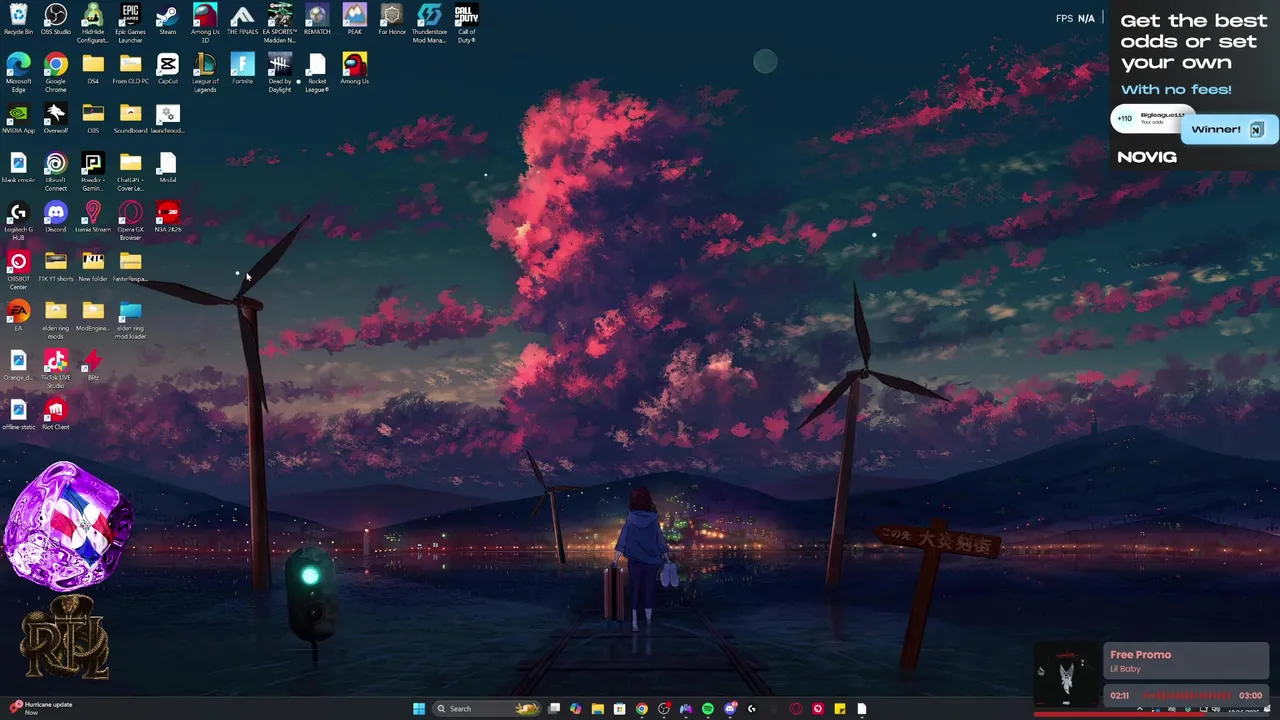
Task: Open the OBSBOT Center shortcut
Action: tap(18, 271)
